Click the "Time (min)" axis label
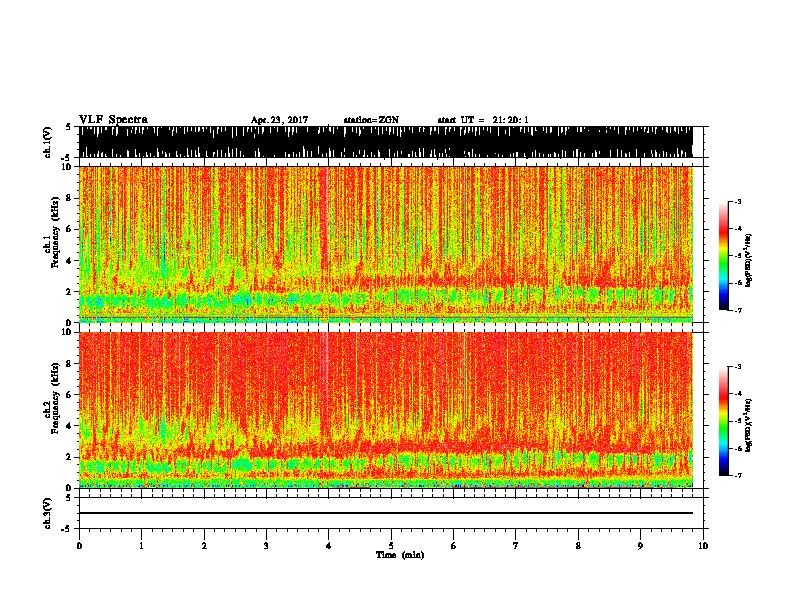Screen dimensions: 792x612 400,555
